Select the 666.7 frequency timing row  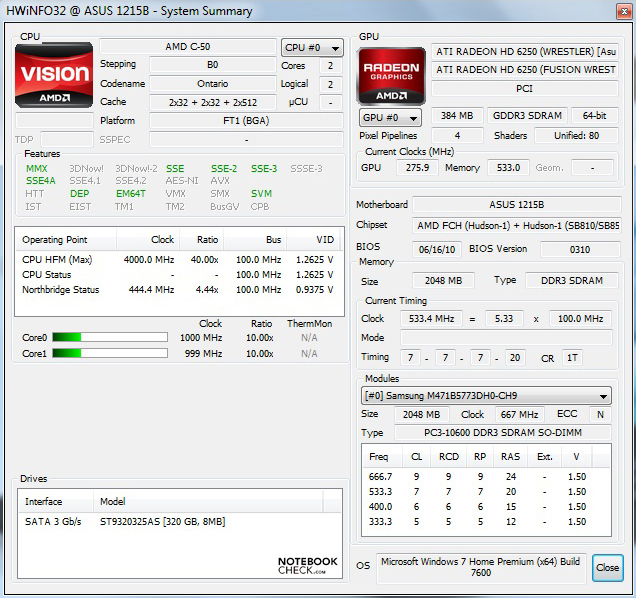(486, 476)
